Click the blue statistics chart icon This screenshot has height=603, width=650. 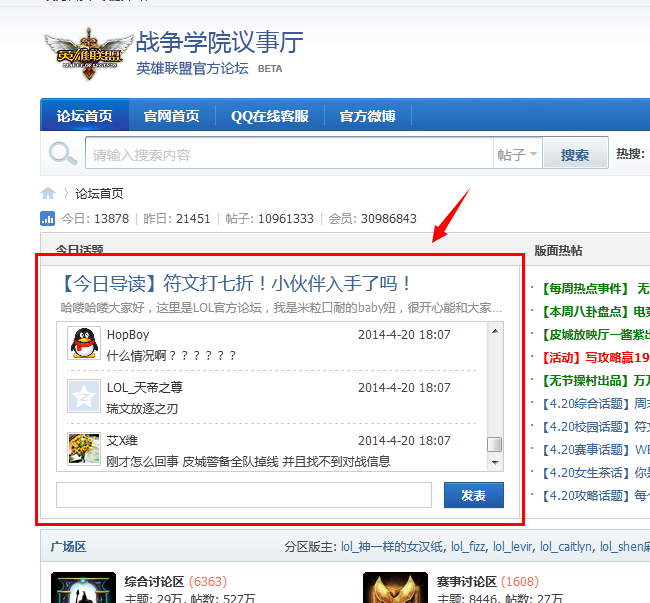pyautogui.click(x=47, y=218)
